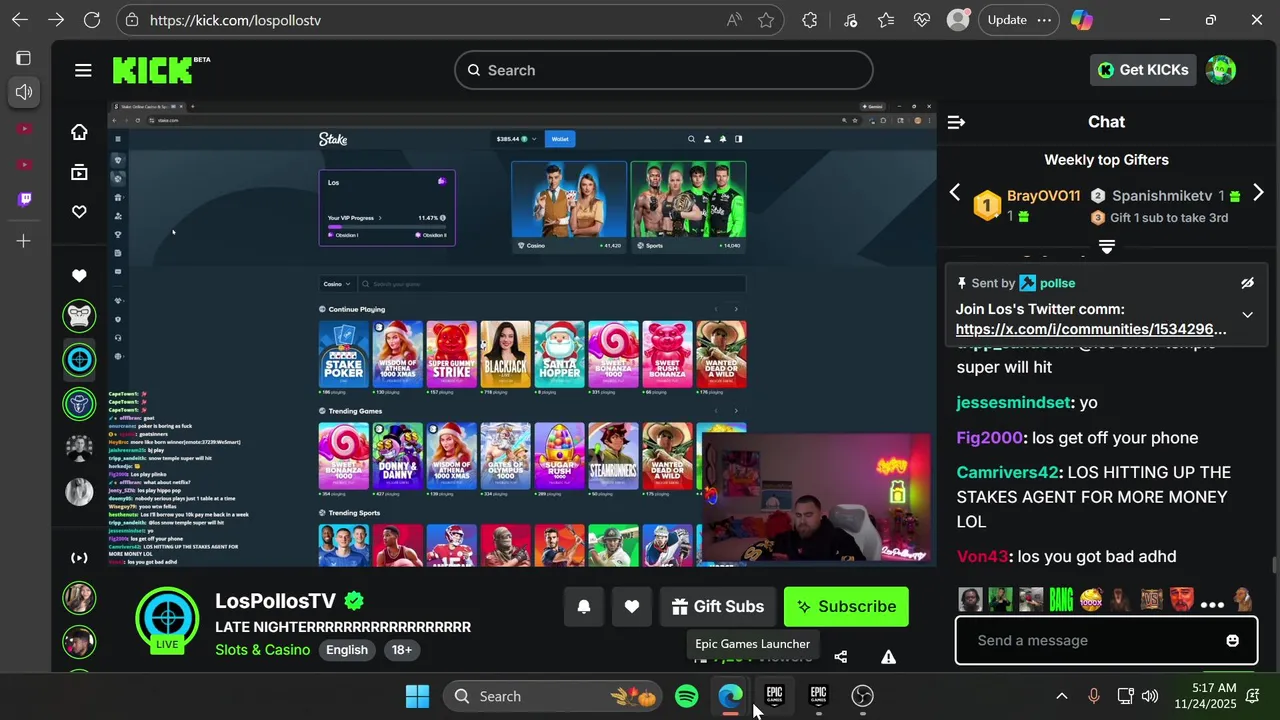
Task: Click the Get KICKs button
Action: (1143, 70)
